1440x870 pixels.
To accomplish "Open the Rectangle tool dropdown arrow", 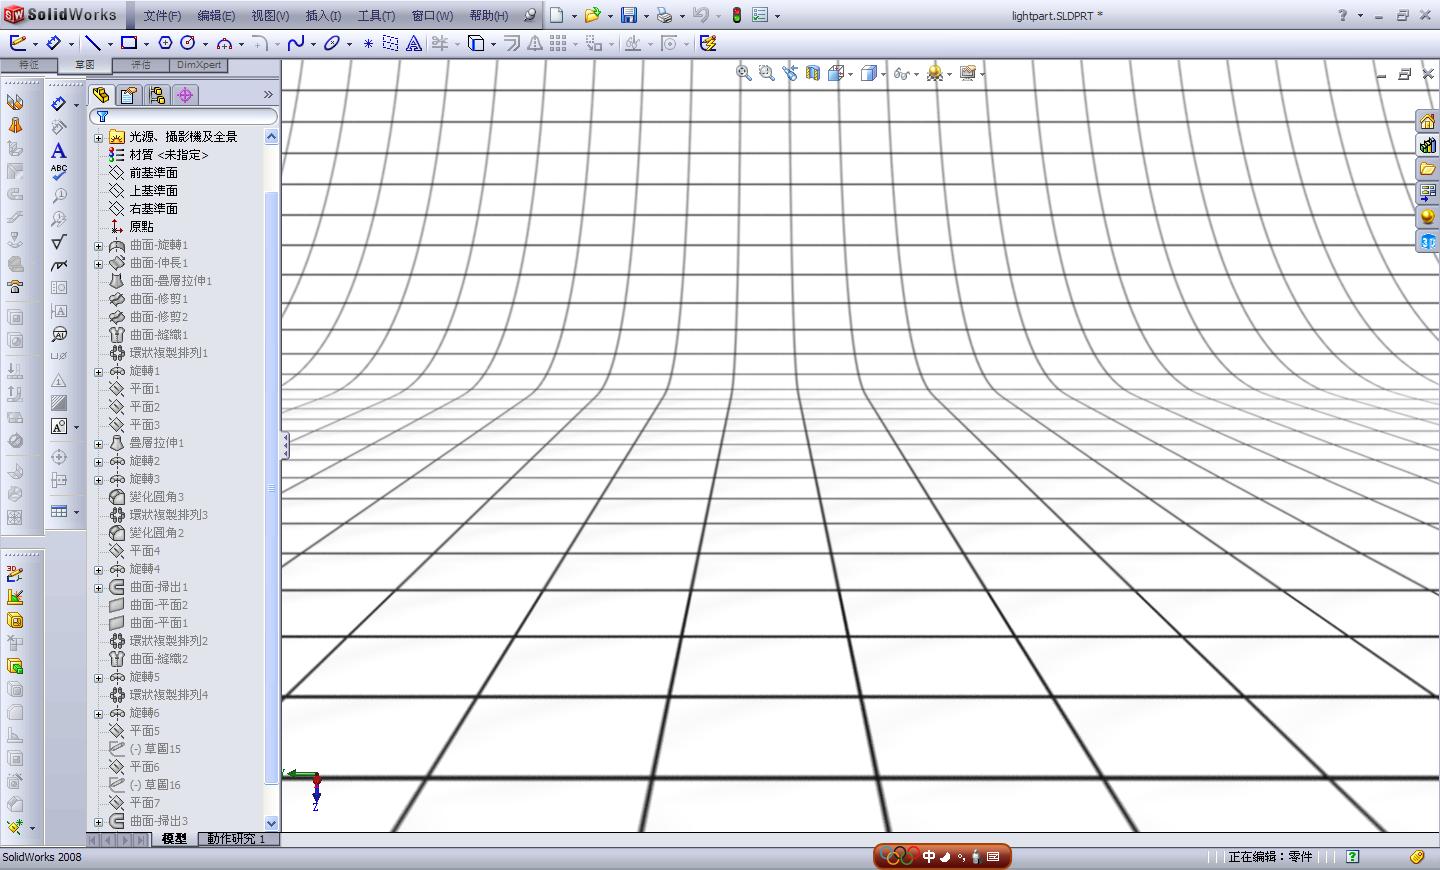I will click(x=146, y=44).
